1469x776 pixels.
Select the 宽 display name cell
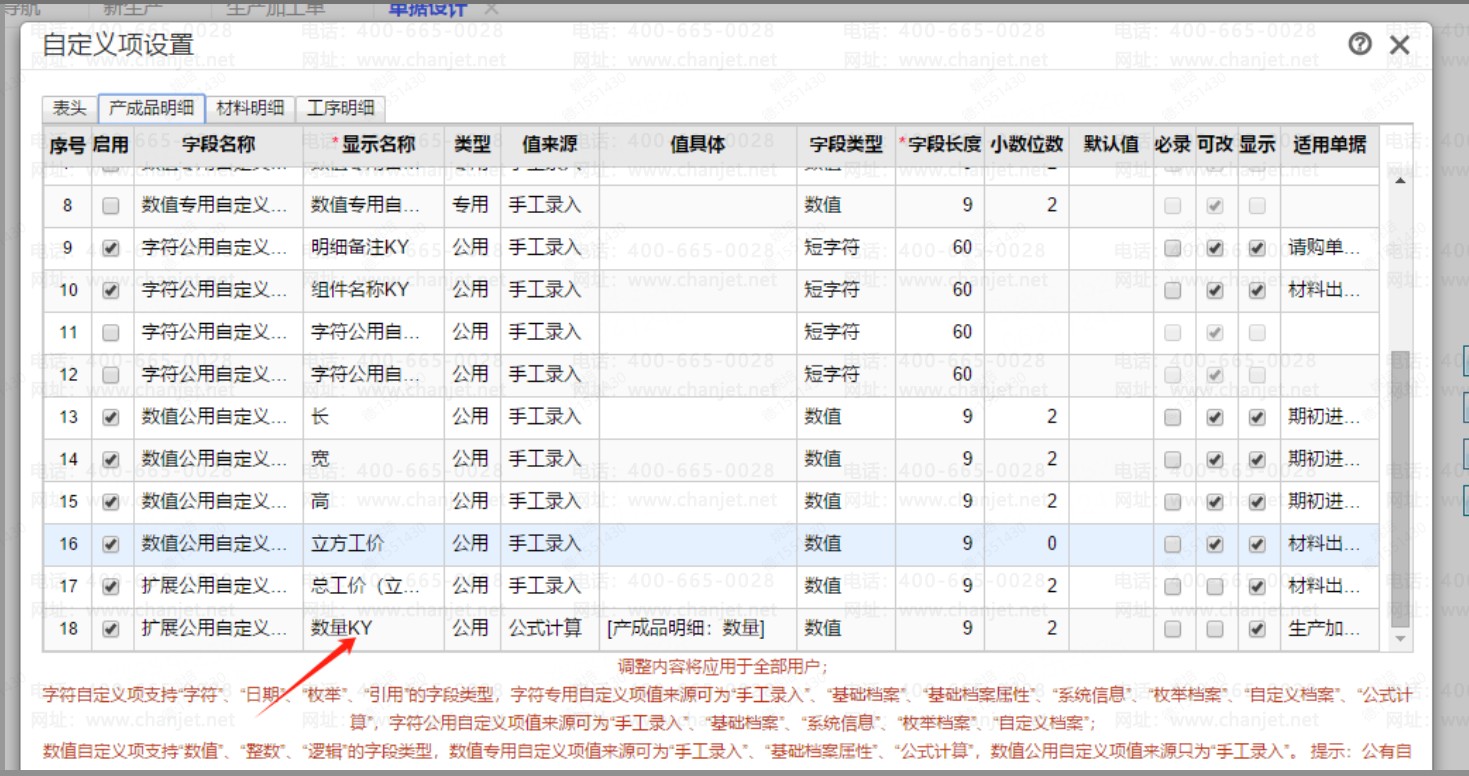pos(374,459)
